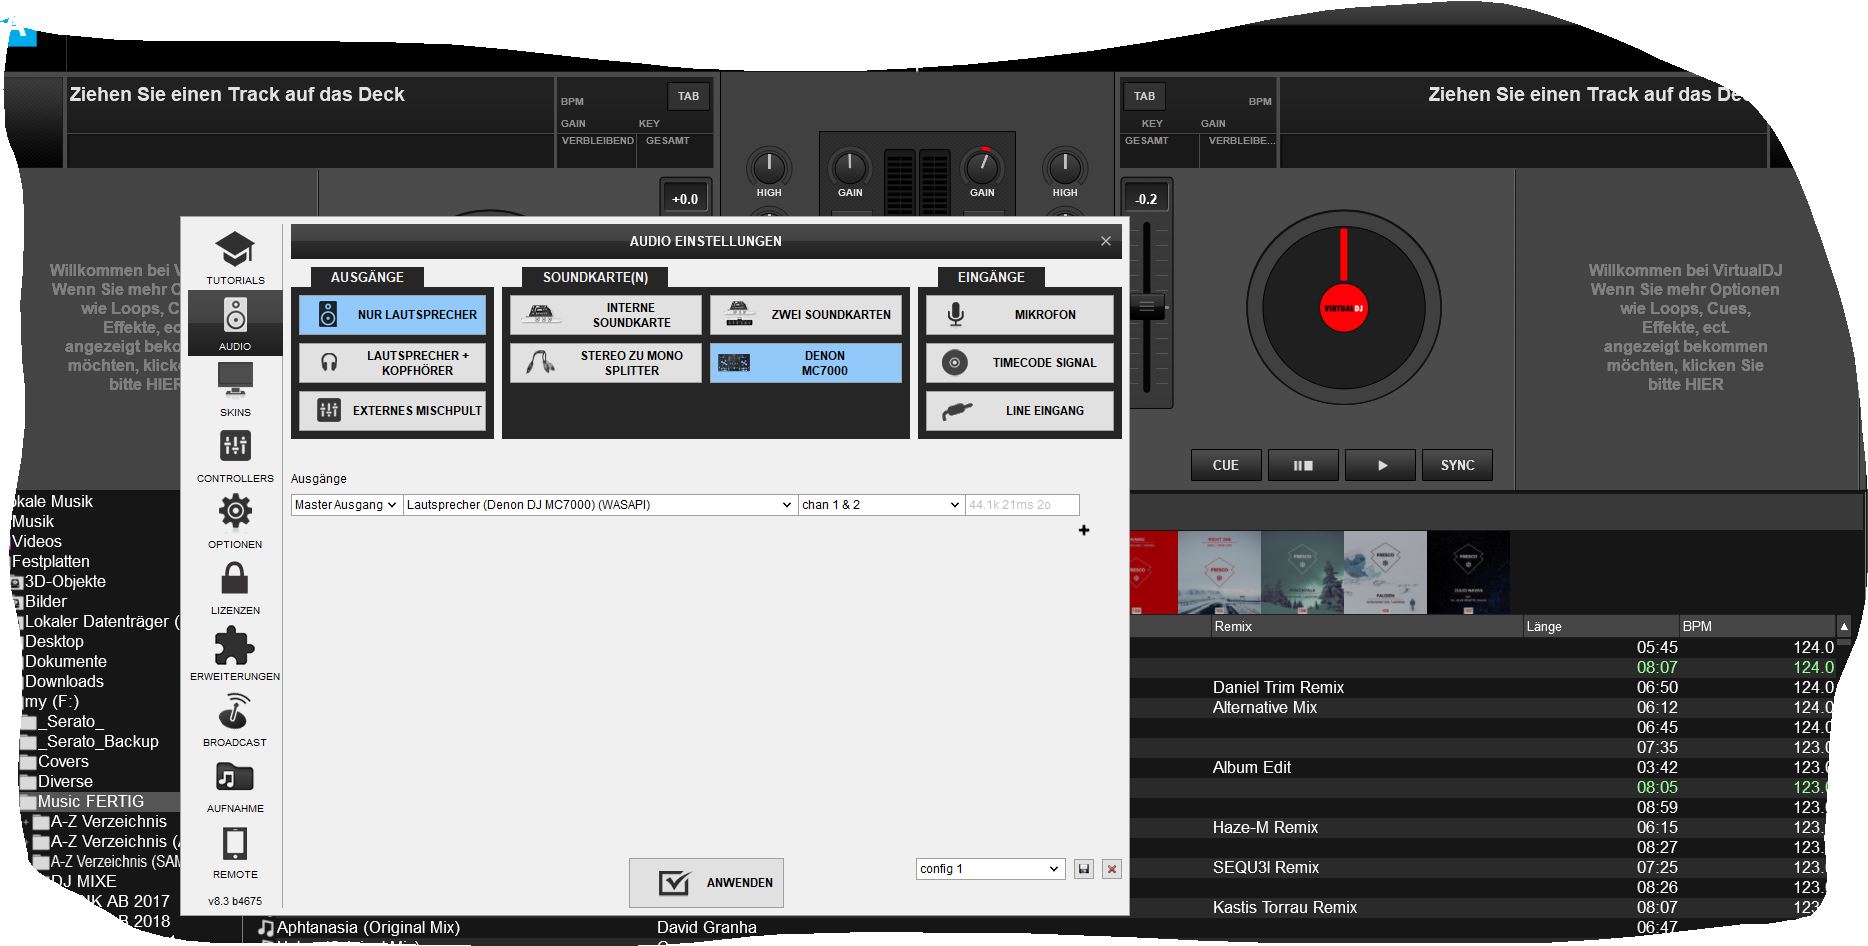The image size is (1868, 946).
Task: Click the Anwenden apply button
Action: [706, 883]
